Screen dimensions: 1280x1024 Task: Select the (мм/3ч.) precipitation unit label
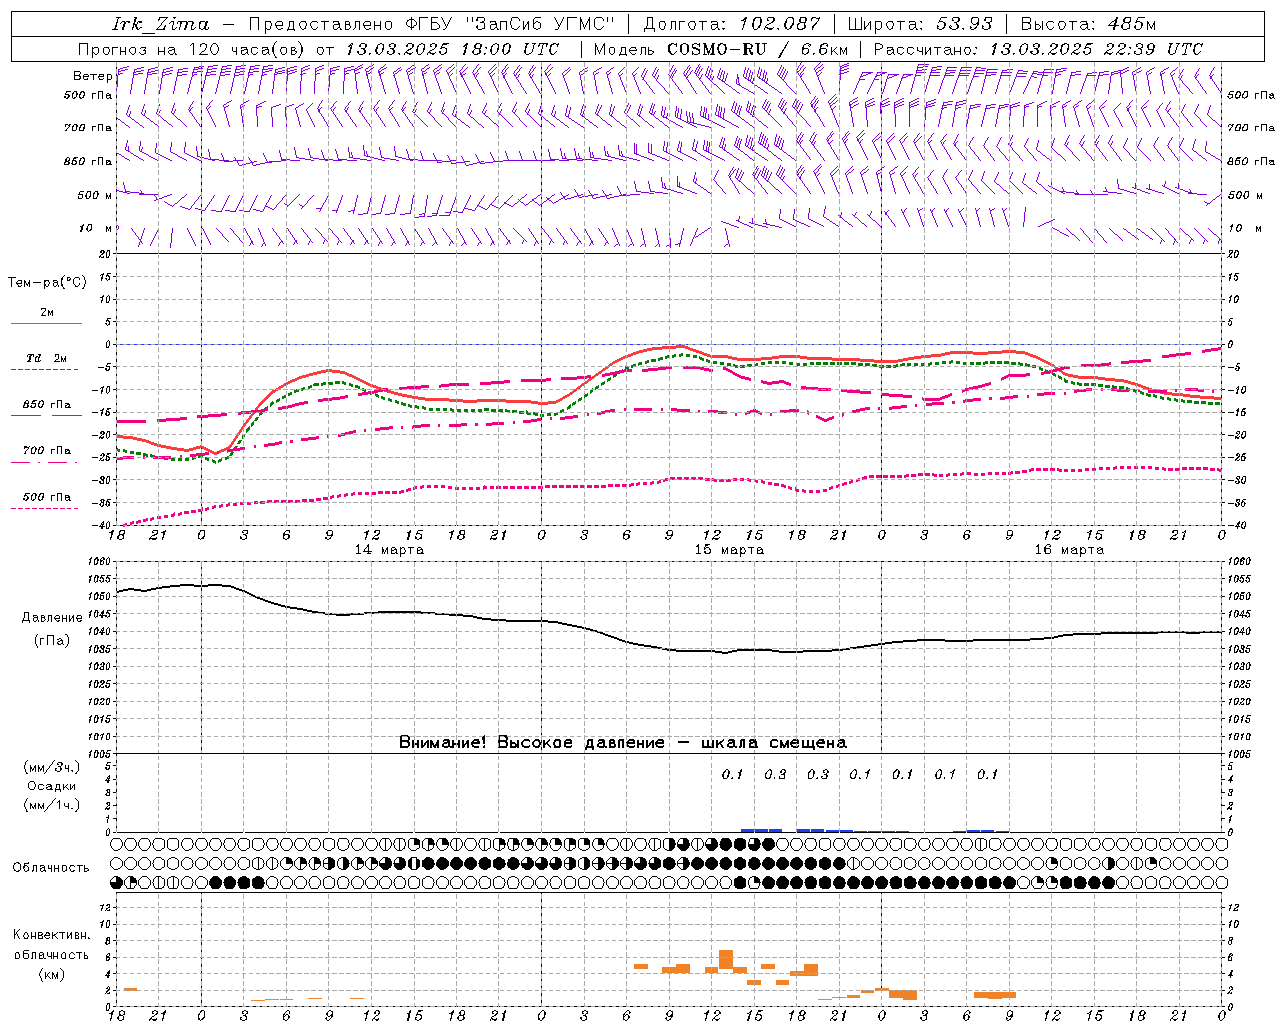click(52, 767)
